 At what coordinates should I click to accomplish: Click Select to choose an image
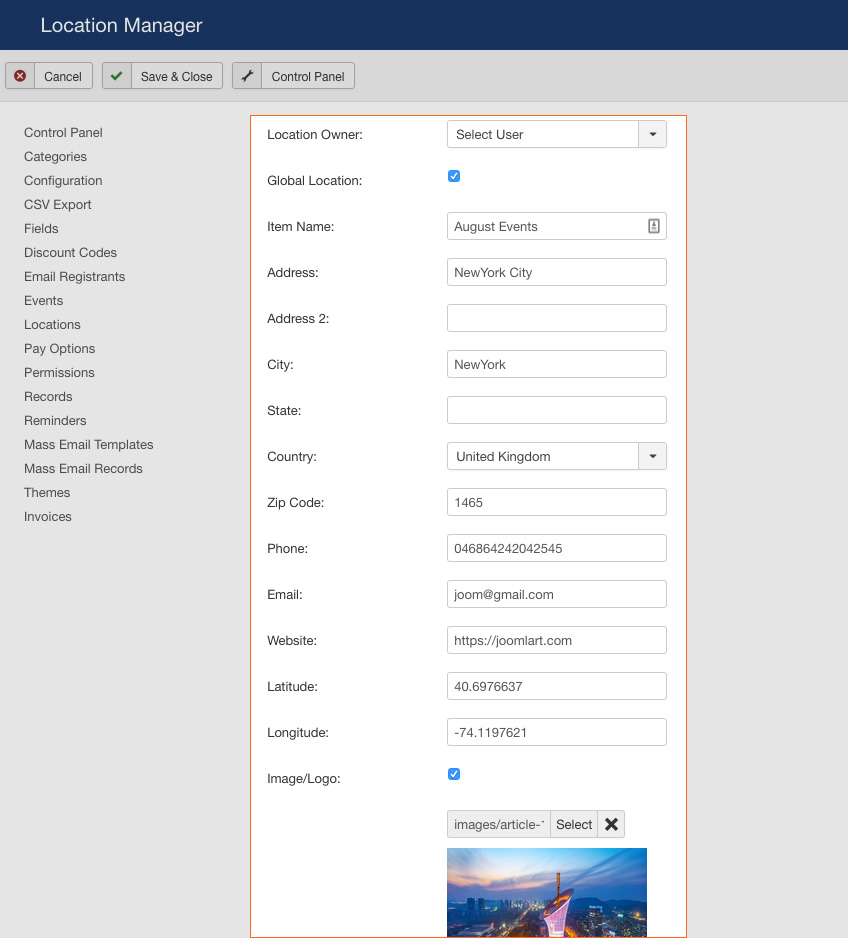tap(574, 824)
